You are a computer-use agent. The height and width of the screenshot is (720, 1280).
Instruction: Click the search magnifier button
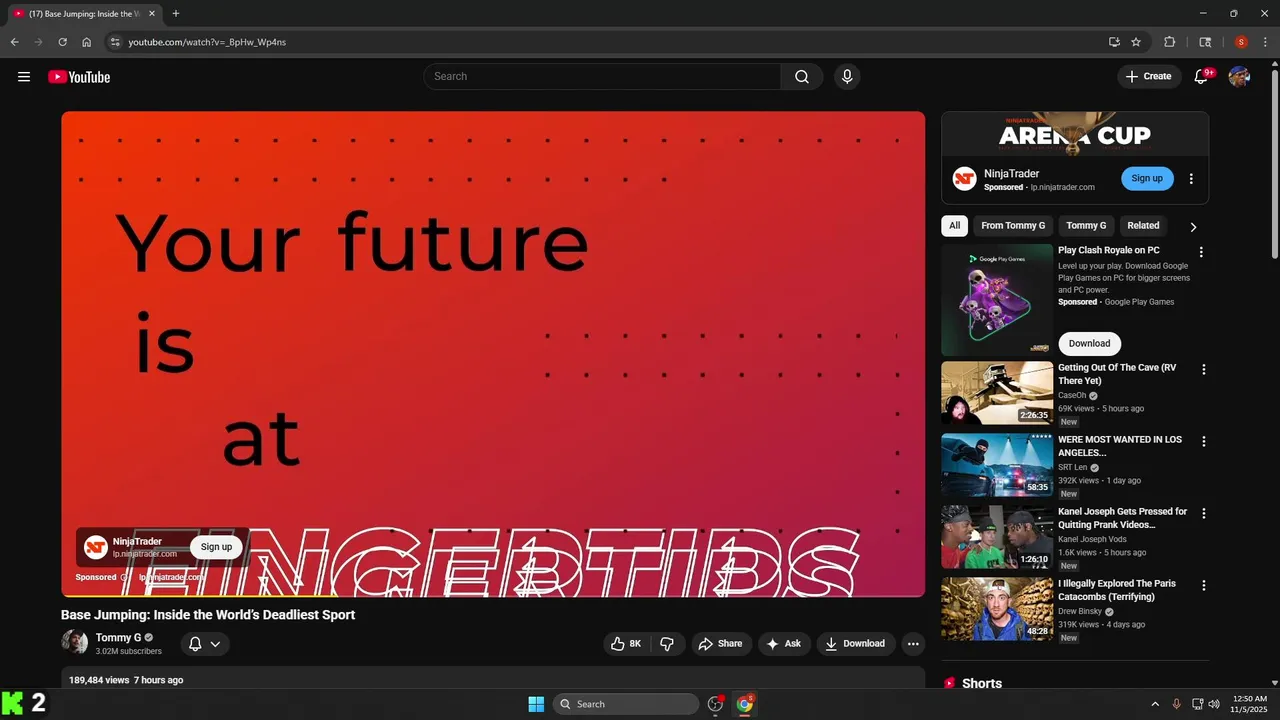point(802,77)
